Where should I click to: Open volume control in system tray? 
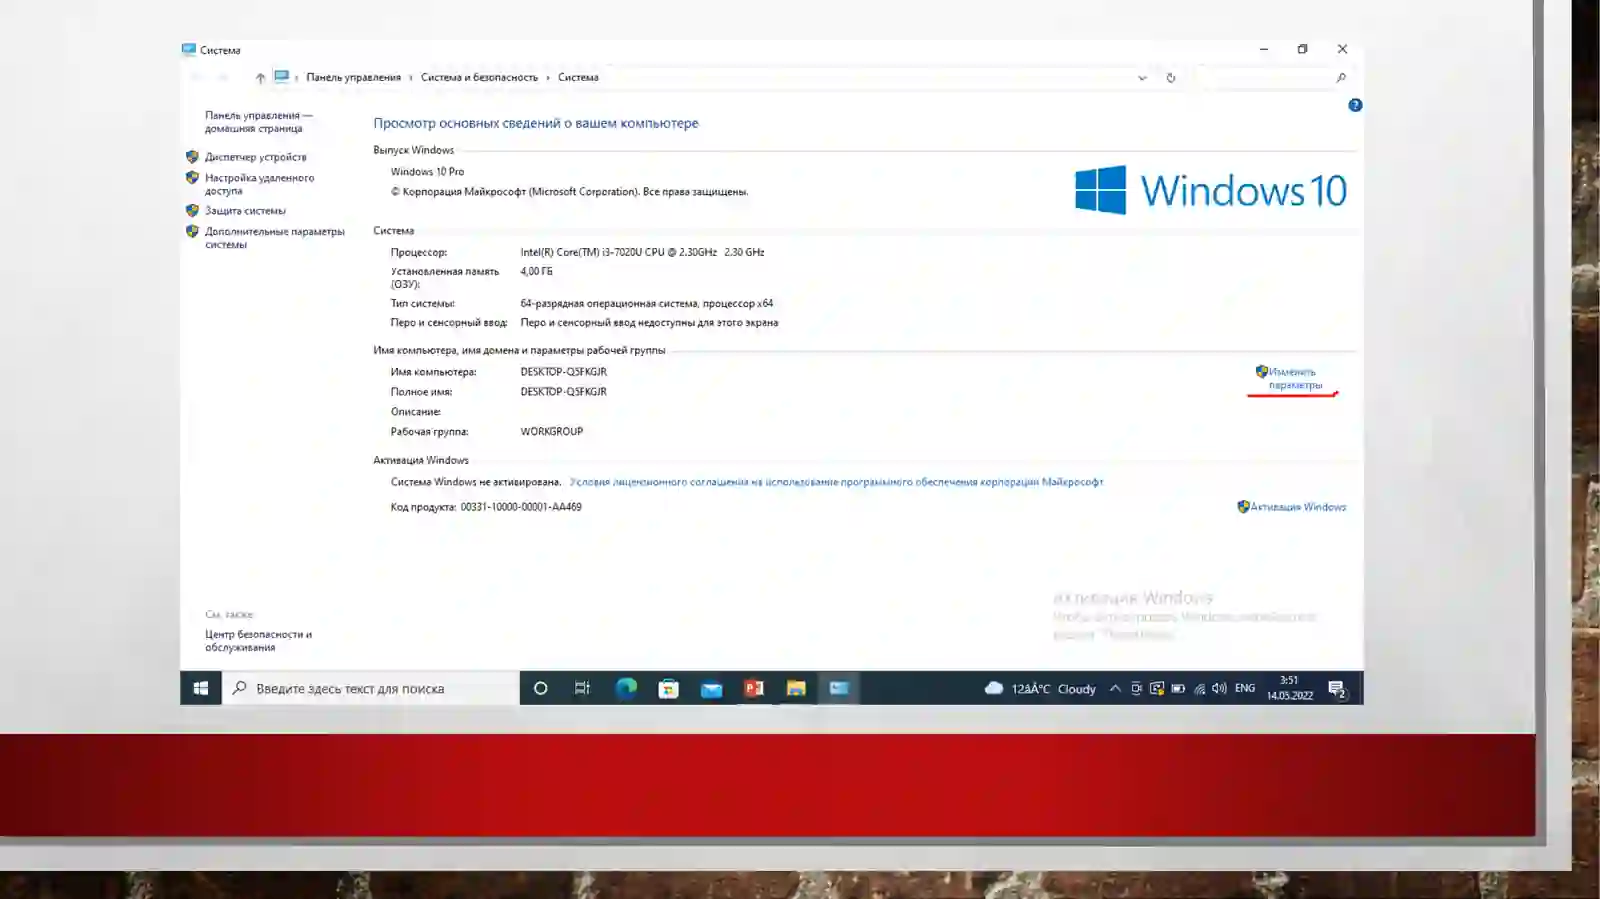(x=1219, y=688)
